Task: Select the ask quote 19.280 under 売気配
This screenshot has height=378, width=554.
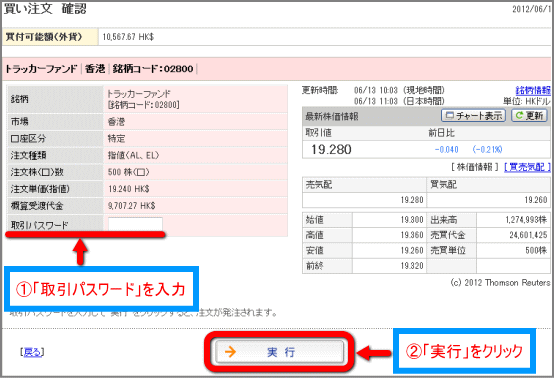Action: click(412, 200)
